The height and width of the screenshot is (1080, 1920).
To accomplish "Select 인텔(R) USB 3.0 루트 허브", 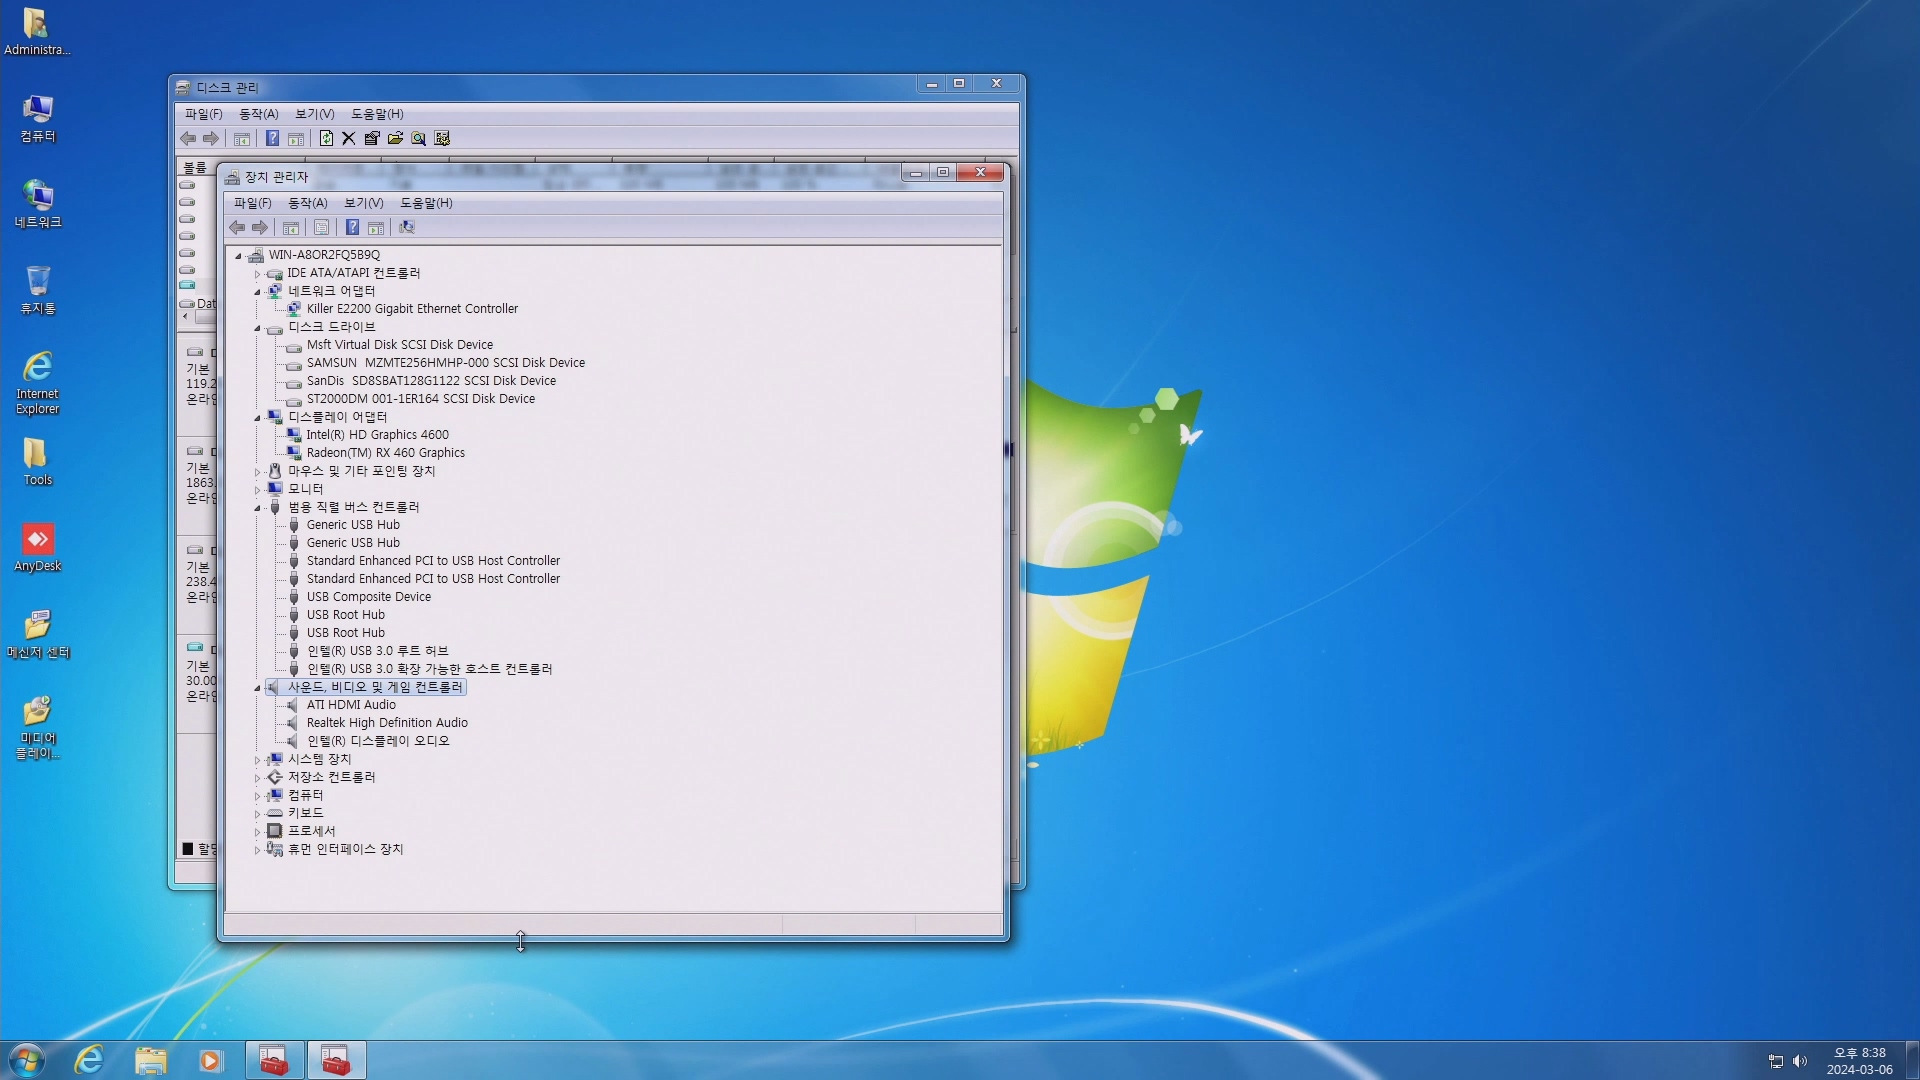I will coord(378,651).
